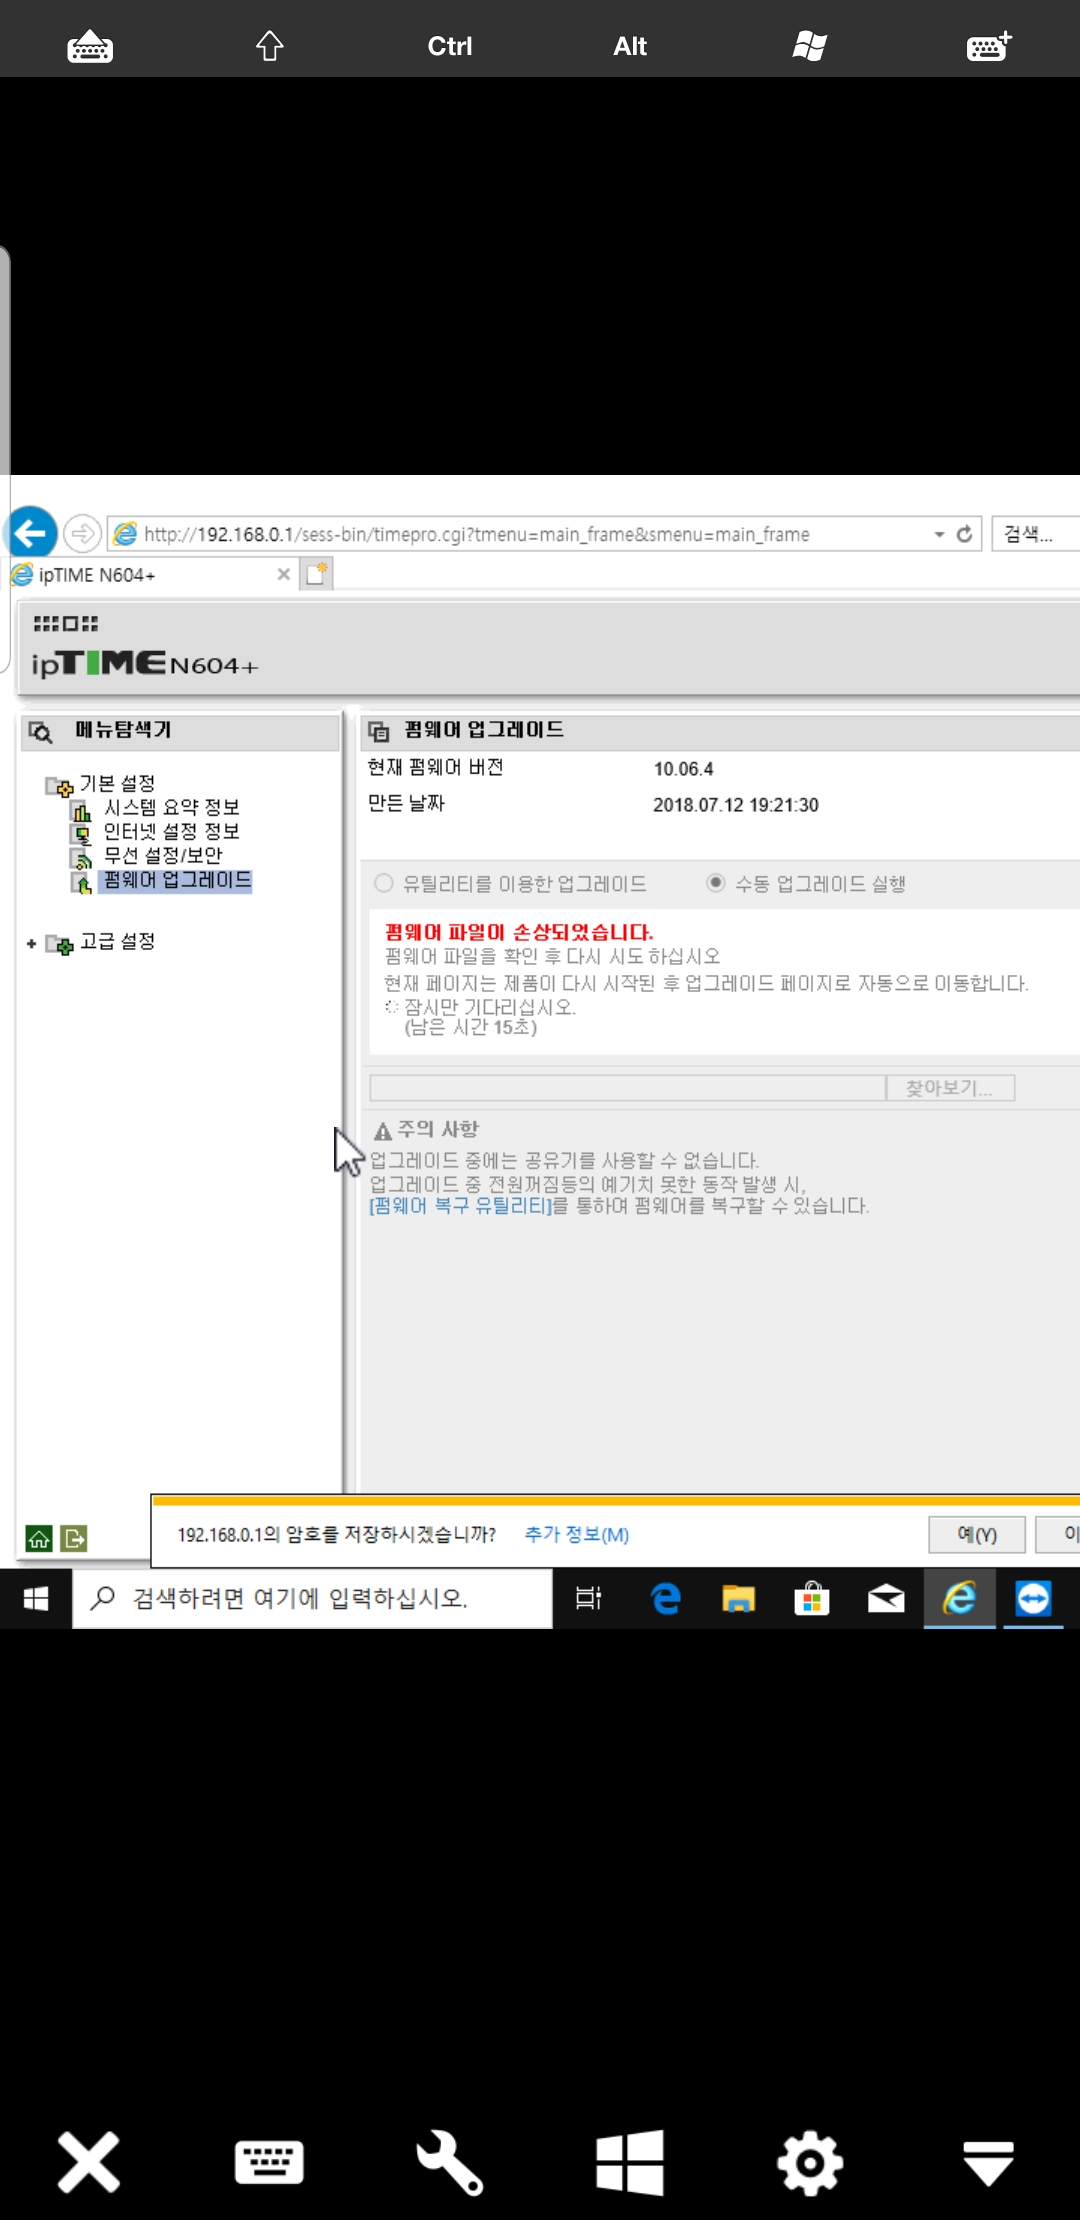Screen dimensions: 1080x2220
Task: Click 예(Y) to save password
Action: coord(977,1534)
